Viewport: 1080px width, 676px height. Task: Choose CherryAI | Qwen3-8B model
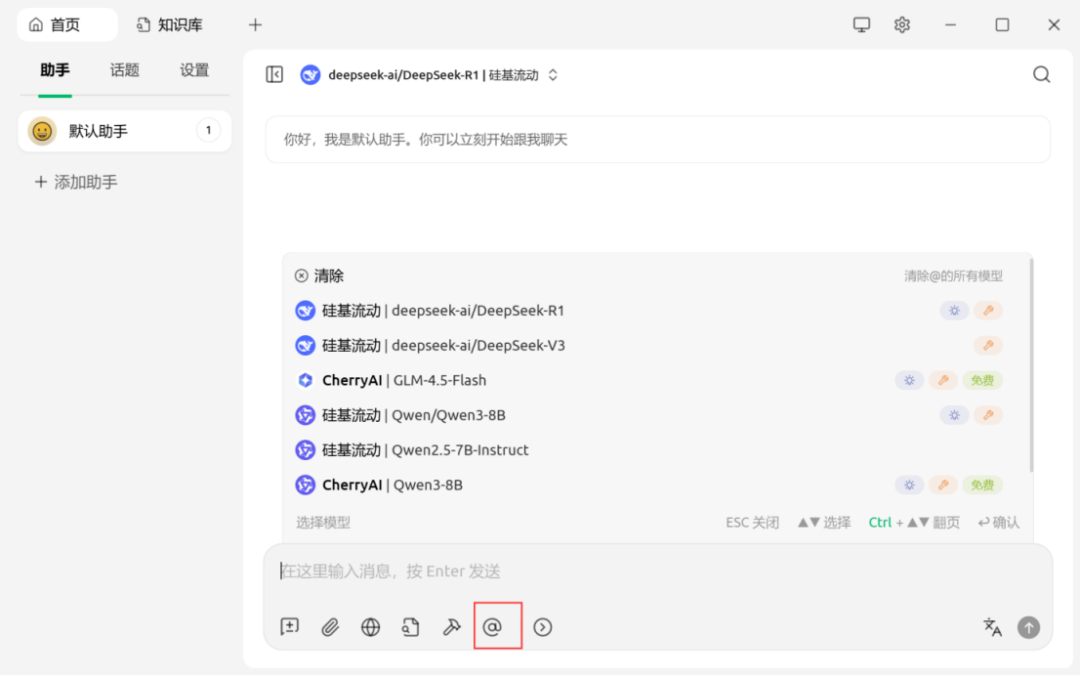[x=648, y=485]
